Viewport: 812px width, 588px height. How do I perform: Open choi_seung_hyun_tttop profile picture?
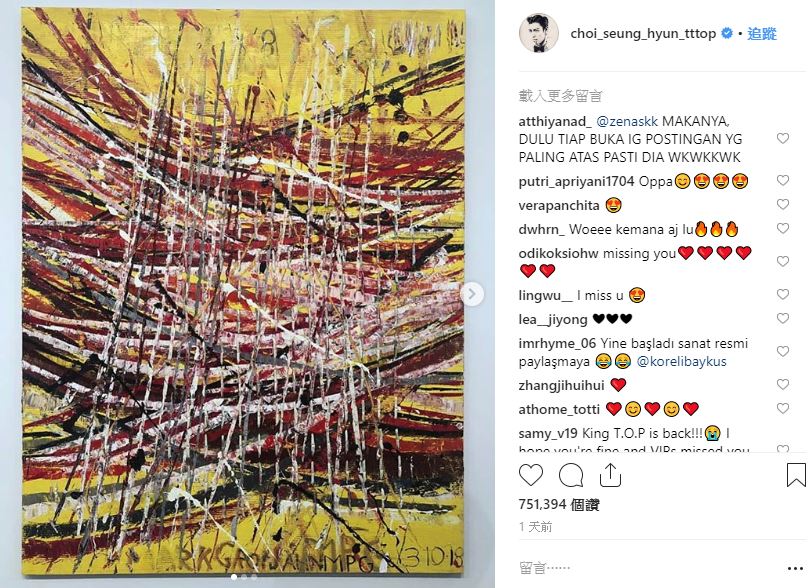539,34
